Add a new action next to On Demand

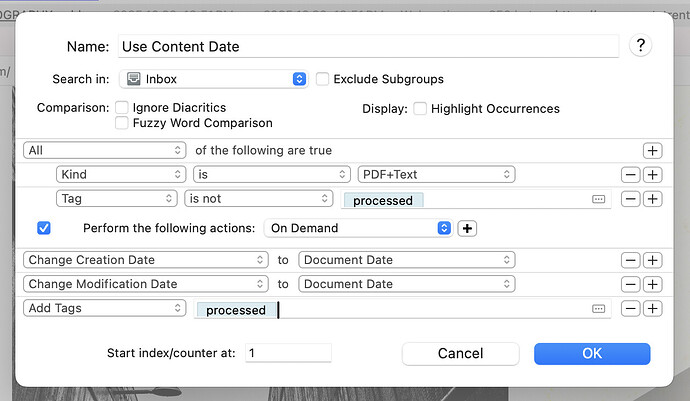467,228
